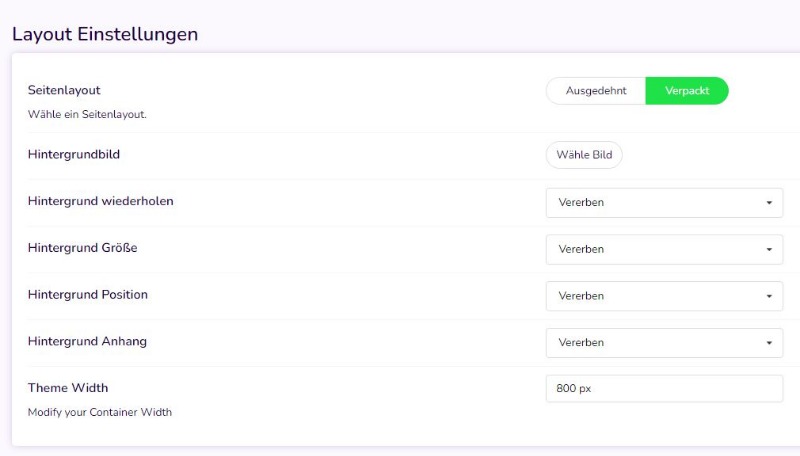Click the Hintergrund Position label text
Image resolution: width=800 pixels, height=456 pixels.
click(88, 295)
